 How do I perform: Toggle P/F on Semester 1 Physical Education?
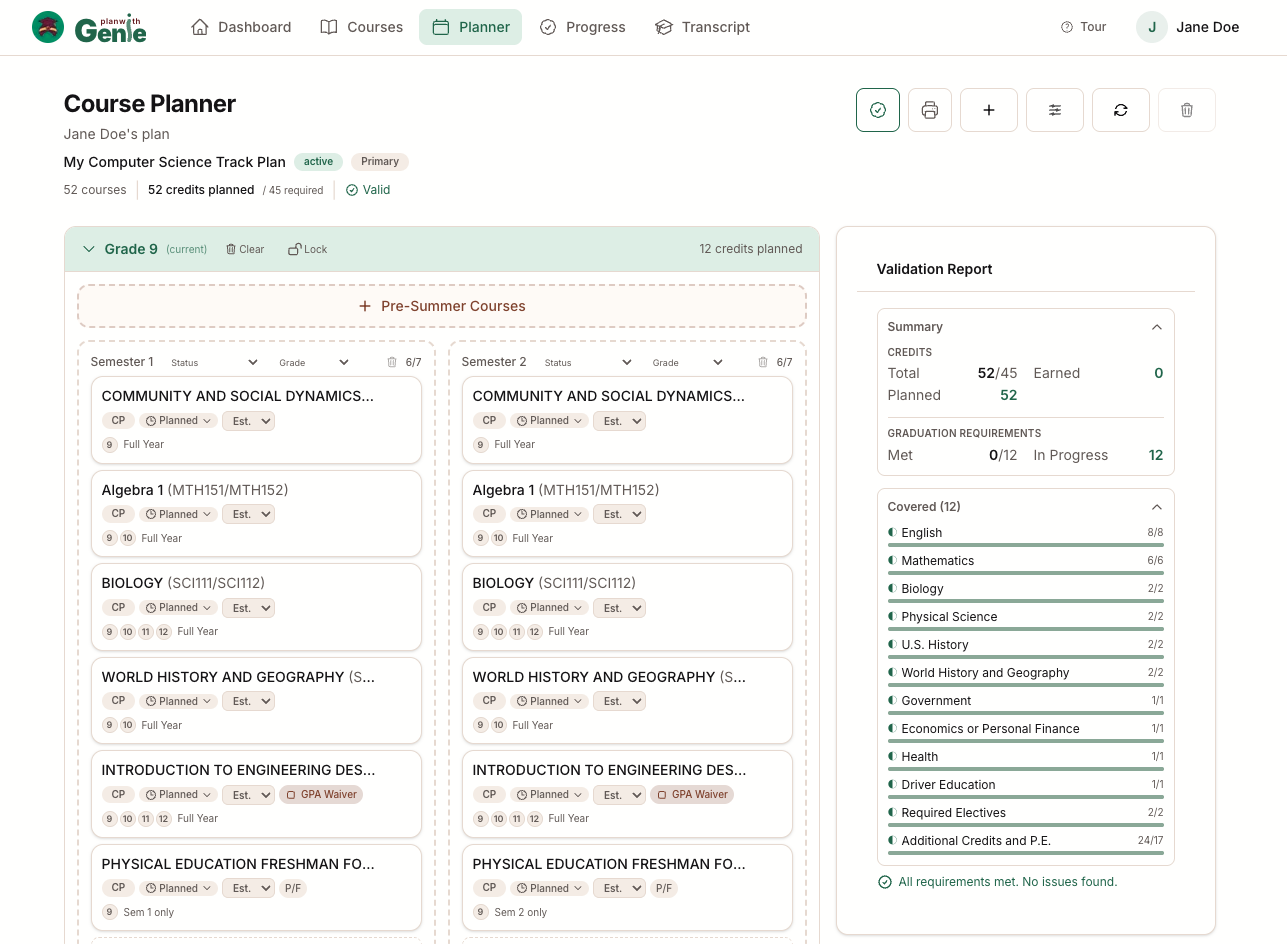pos(292,888)
